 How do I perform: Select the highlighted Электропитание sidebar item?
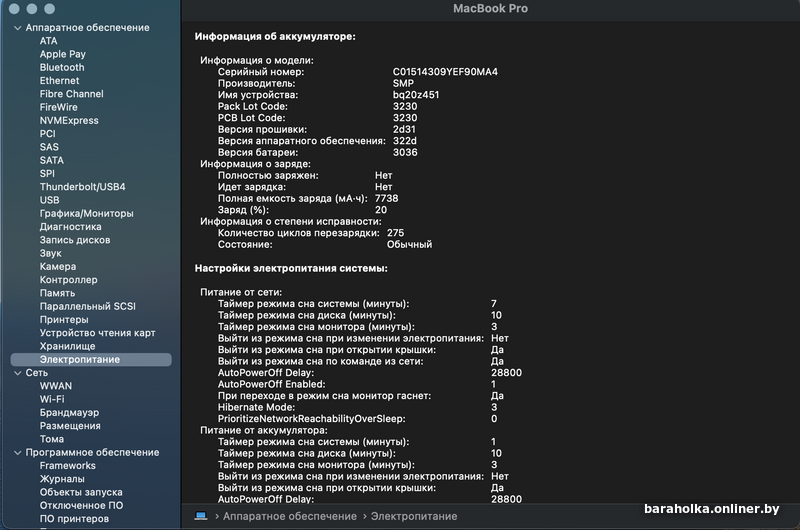click(80, 359)
